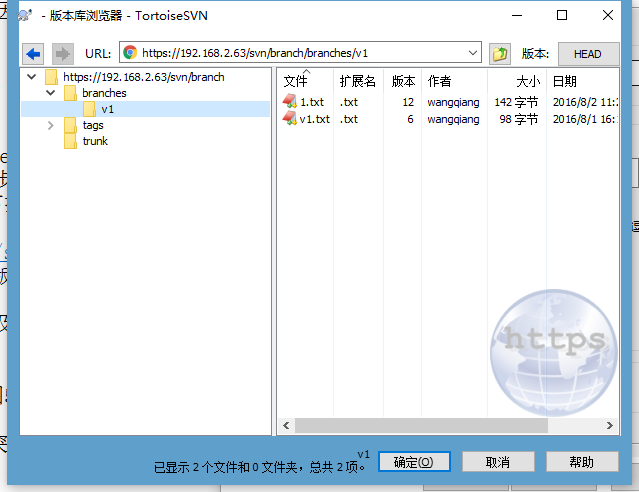Click the 142 字节 size cell
639x492 pixels.
click(516, 102)
